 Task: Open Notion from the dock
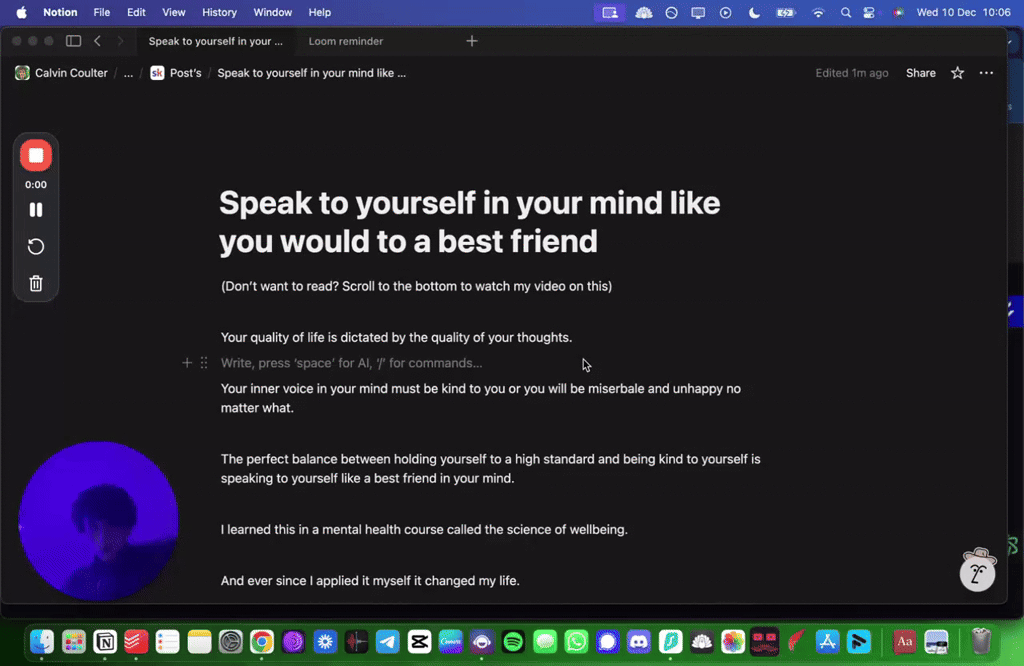pyautogui.click(x=104, y=642)
